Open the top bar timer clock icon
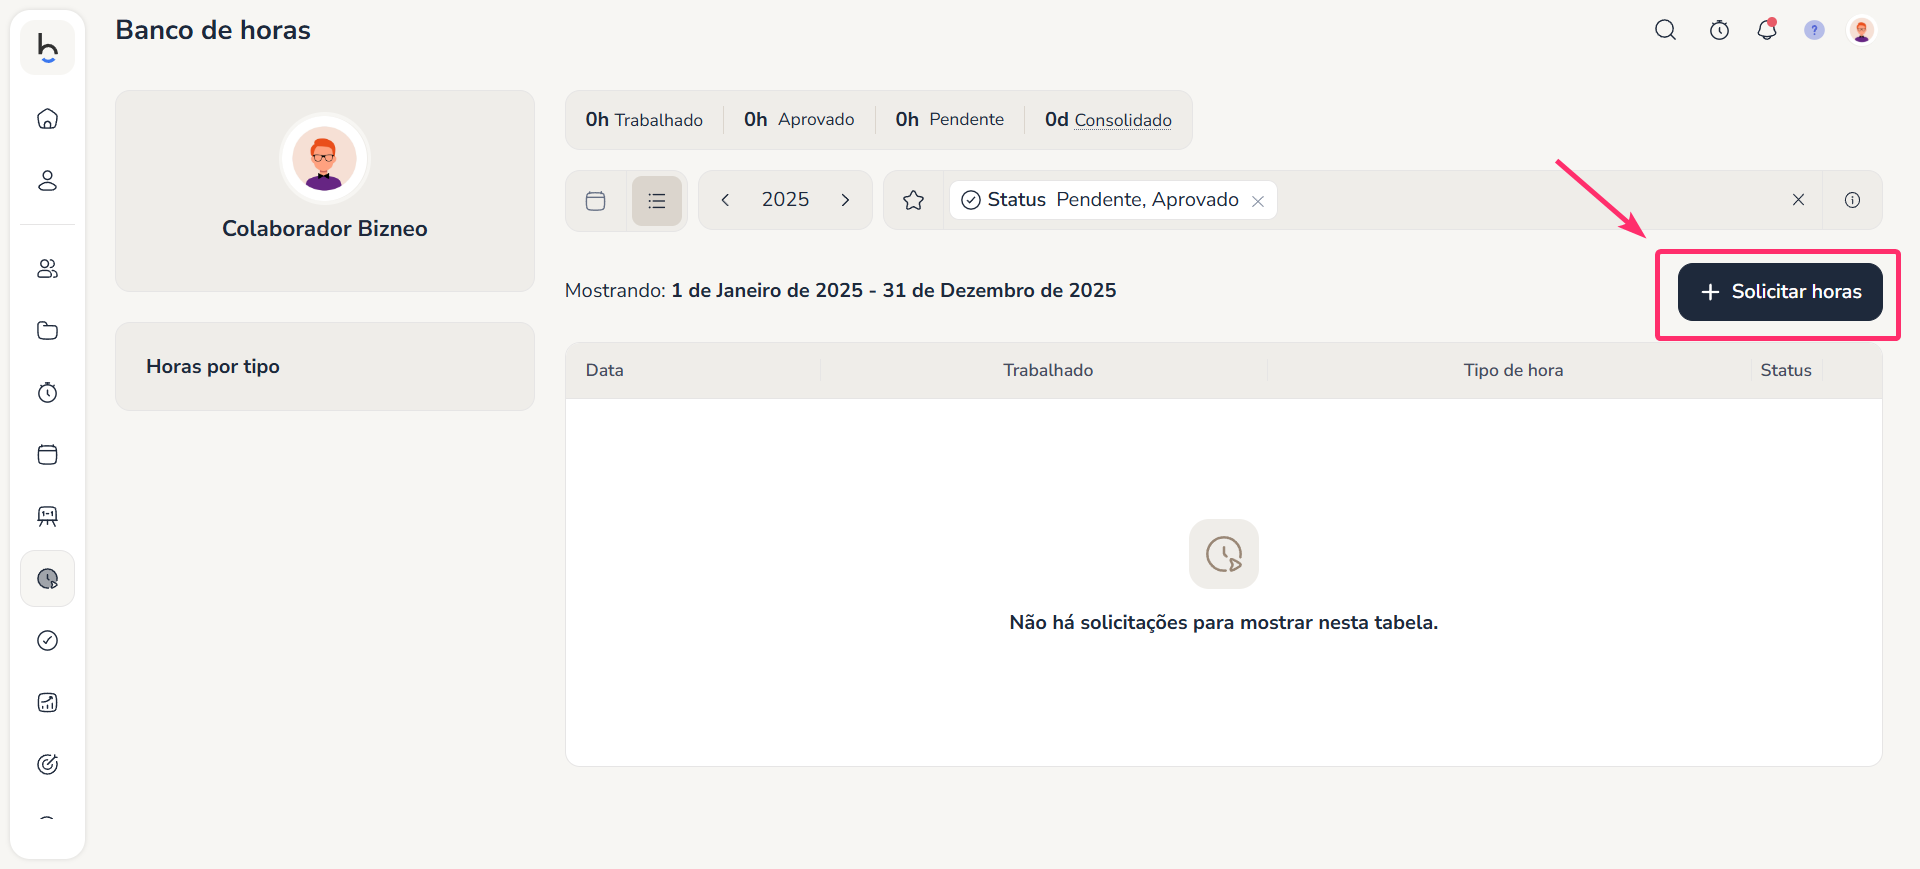 click(1719, 30)
